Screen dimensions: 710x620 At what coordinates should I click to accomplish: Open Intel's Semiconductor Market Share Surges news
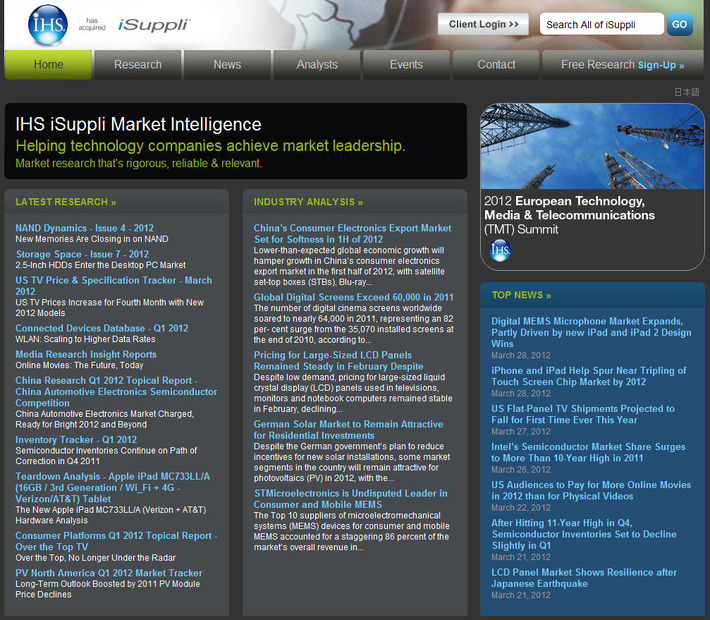(x=588, y=452)
